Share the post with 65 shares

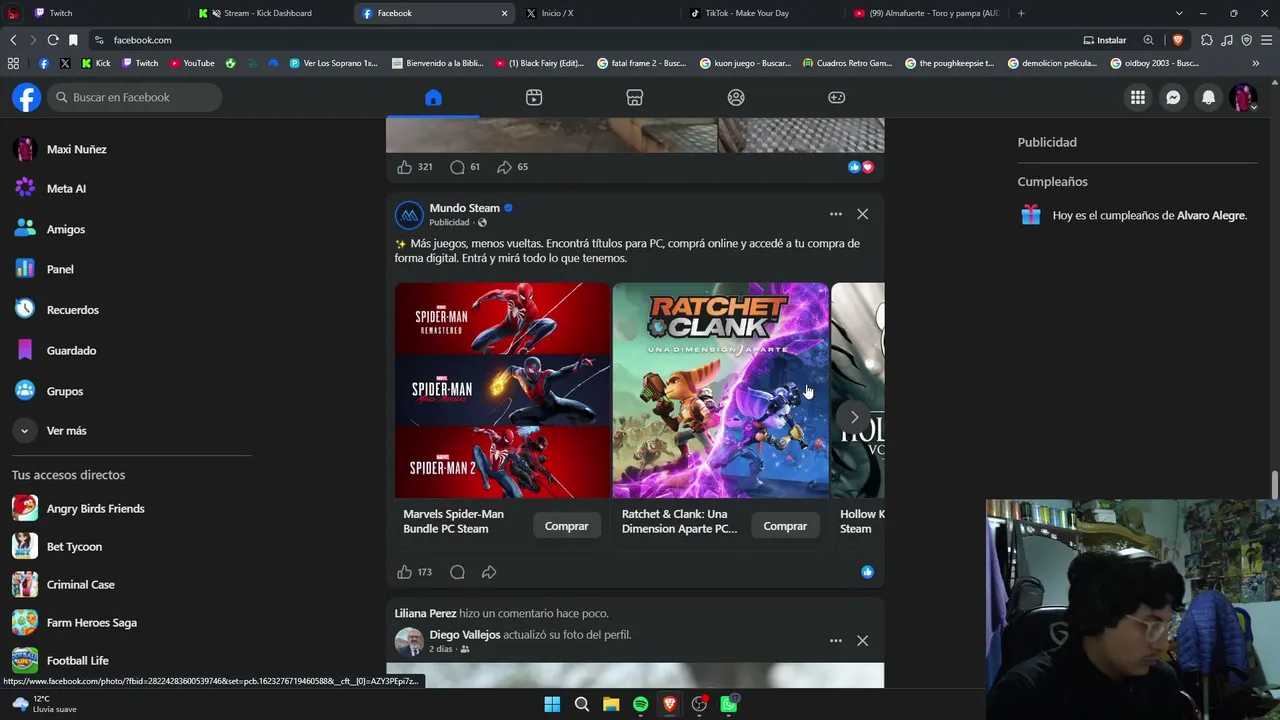click(x=504, y=167)
